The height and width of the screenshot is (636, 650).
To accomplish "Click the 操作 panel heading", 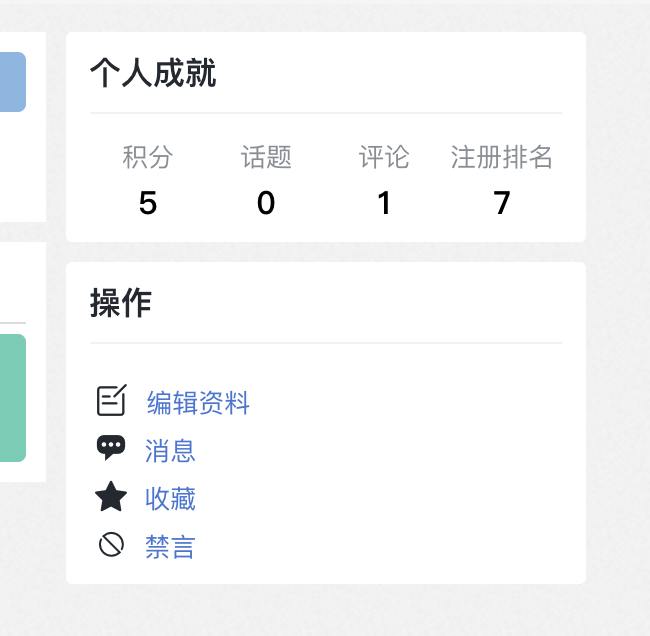I will click(121, 303).
